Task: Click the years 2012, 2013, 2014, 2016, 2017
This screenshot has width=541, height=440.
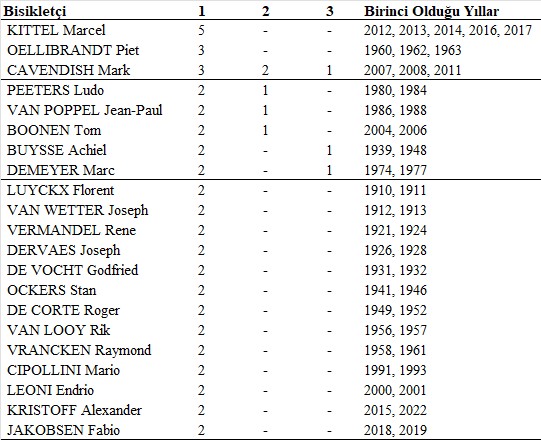Action: pos(448,30)
